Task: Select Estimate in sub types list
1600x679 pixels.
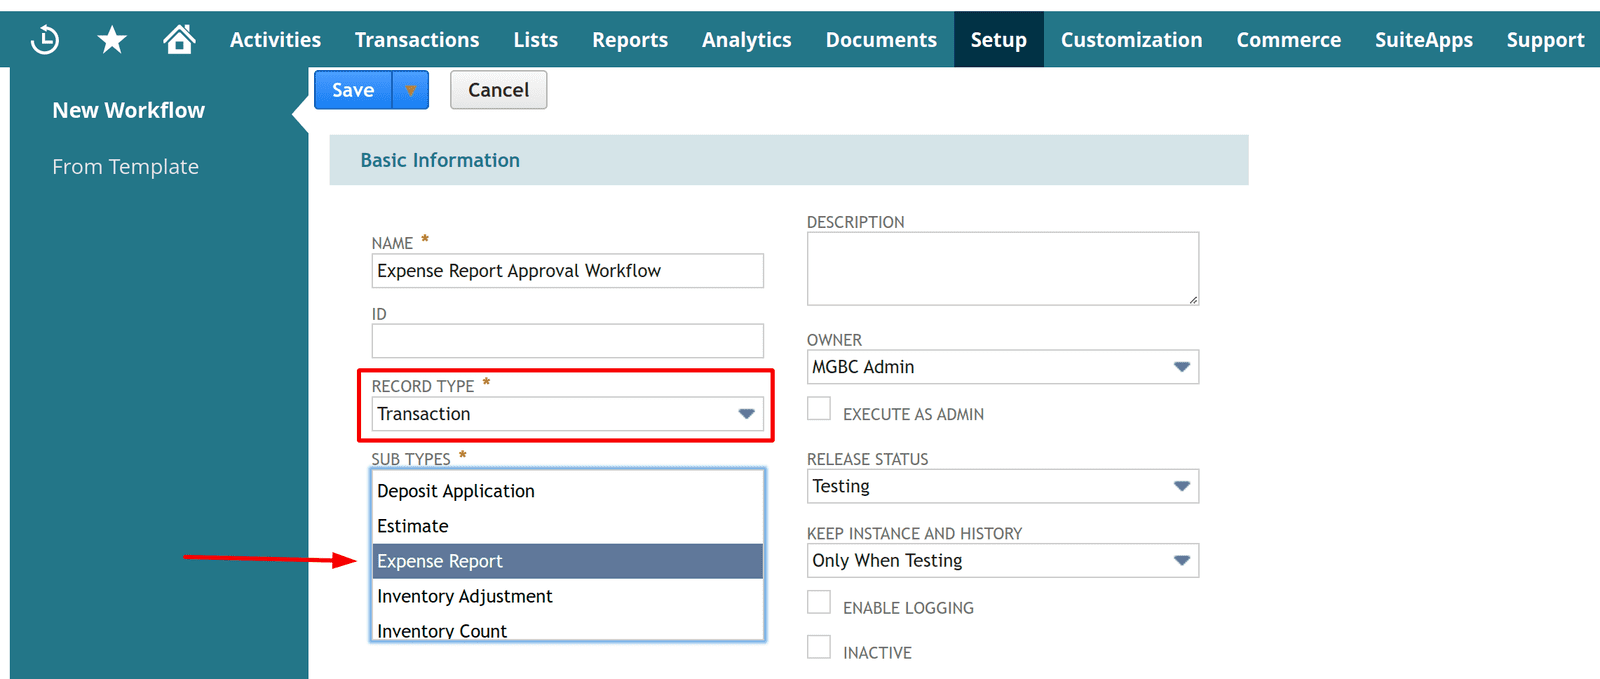Action: point(568,526)
